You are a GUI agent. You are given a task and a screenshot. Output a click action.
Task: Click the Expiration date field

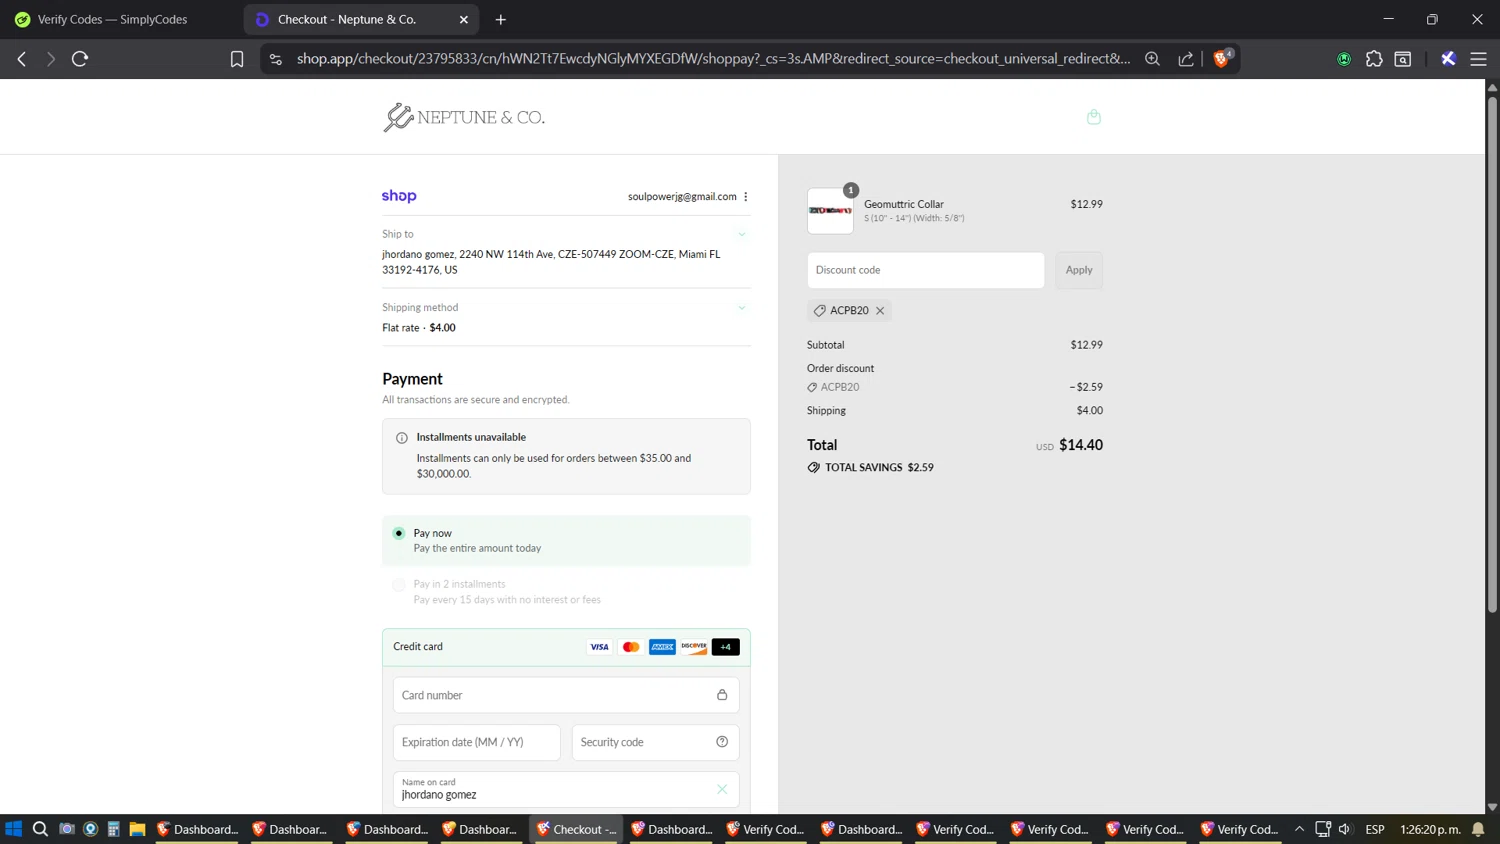pyautogui.click(x=477, y=742)
